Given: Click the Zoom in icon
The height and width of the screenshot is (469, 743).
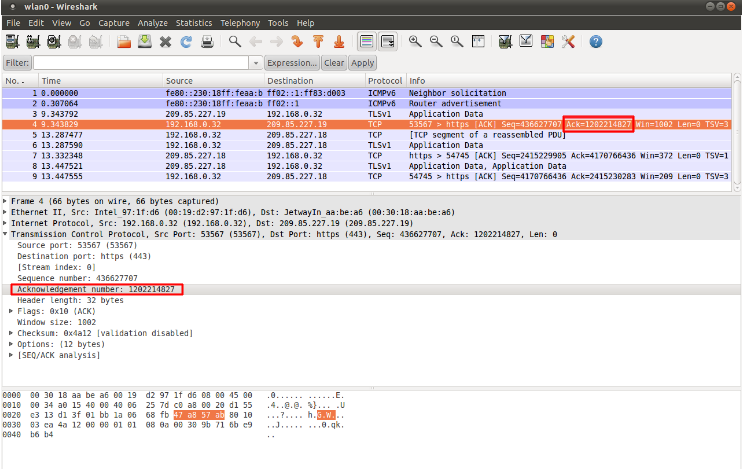Looking at the screenshot, I should click(x=415, y=42).
